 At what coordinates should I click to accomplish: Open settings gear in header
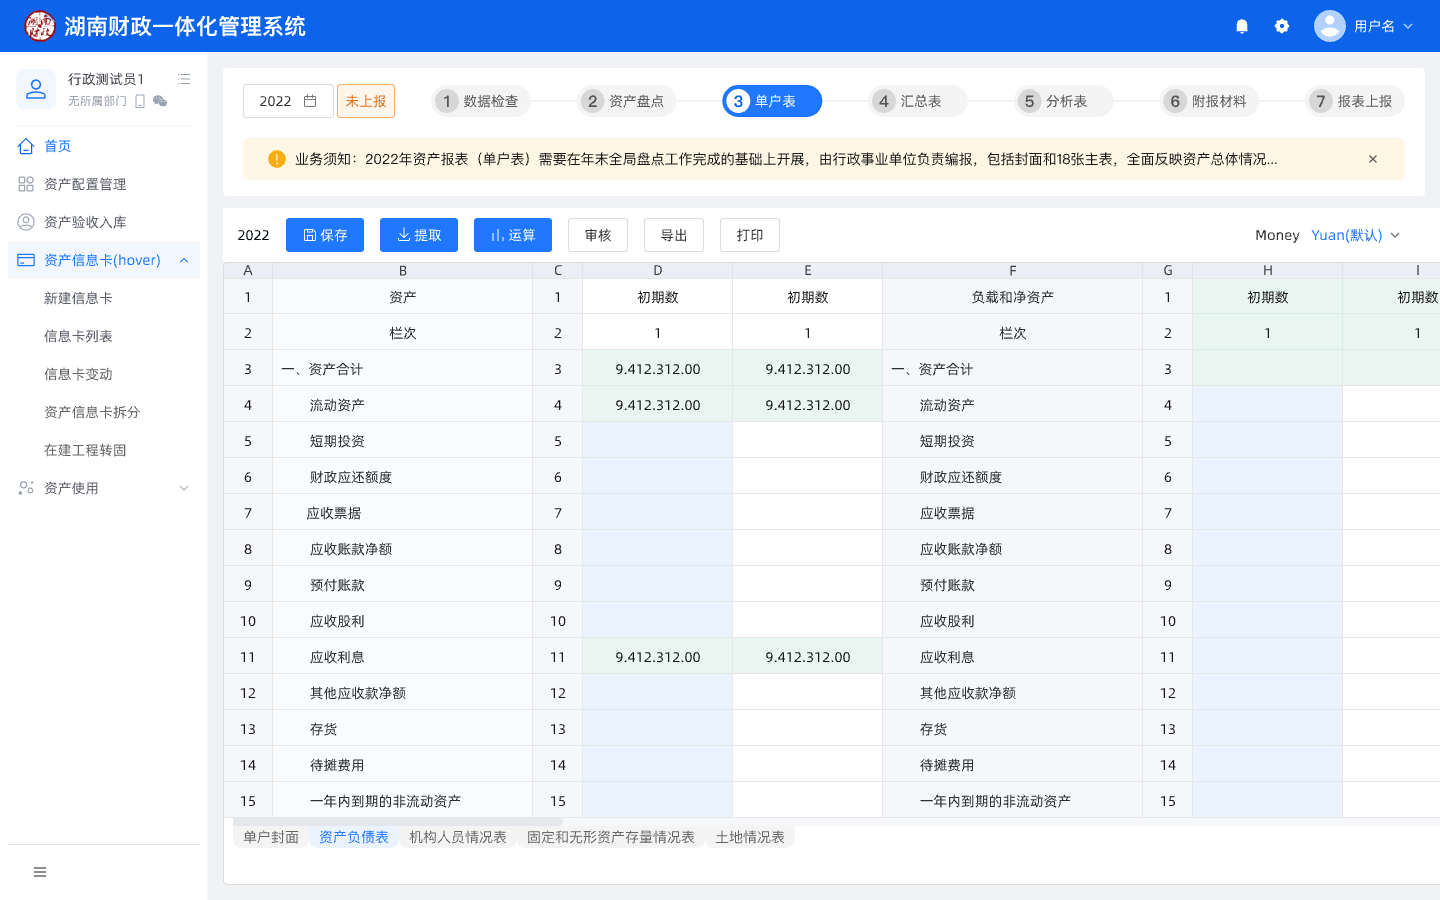pyautogui.click(x=1282, y=26)
